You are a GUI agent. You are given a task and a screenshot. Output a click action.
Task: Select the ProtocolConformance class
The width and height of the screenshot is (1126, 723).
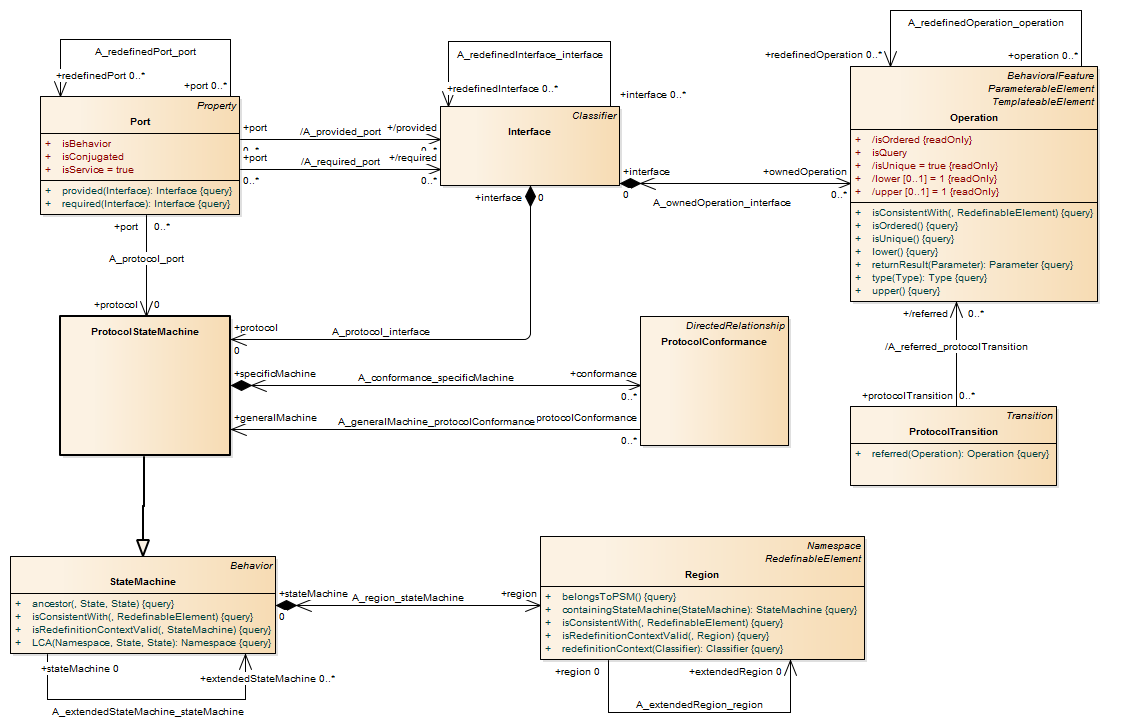click(714, 341)
